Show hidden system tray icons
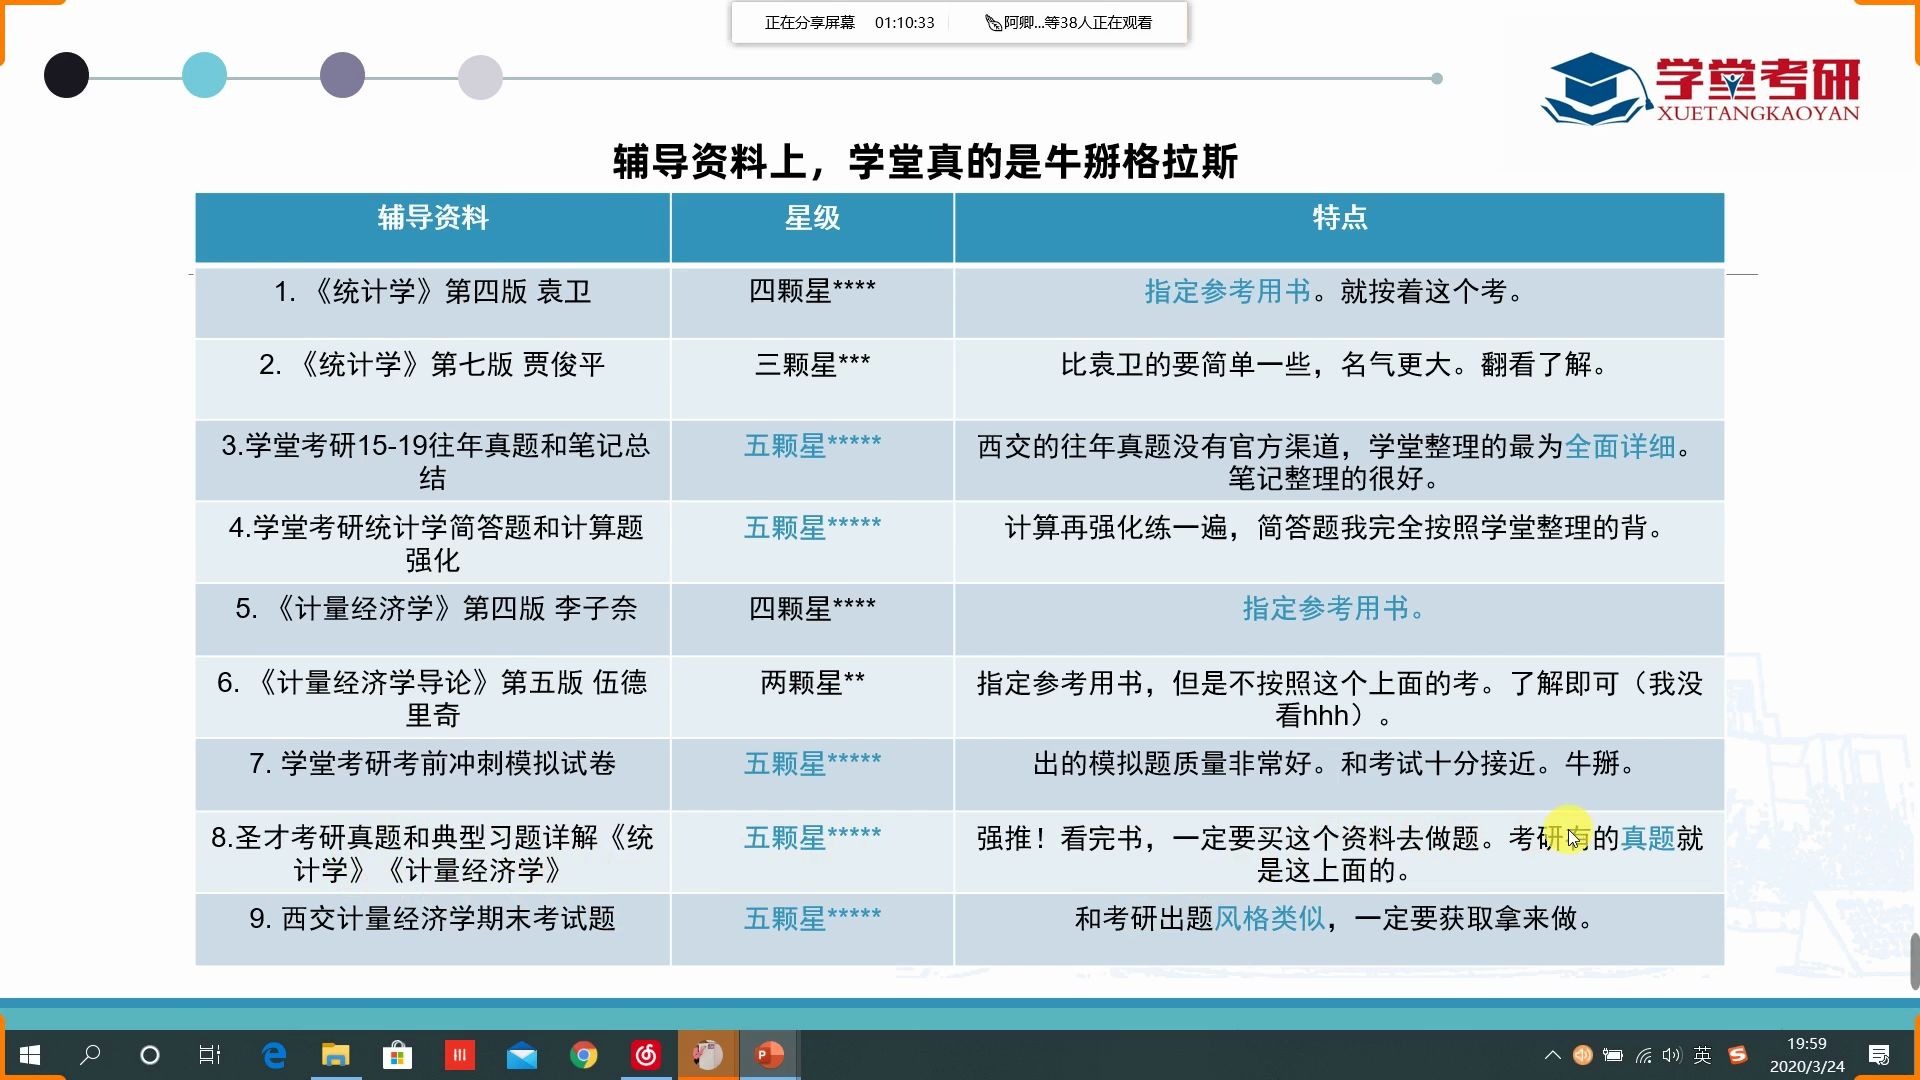Screen dimensions: 1920x1080 pyautogui.click(x=1552, y=1055)
